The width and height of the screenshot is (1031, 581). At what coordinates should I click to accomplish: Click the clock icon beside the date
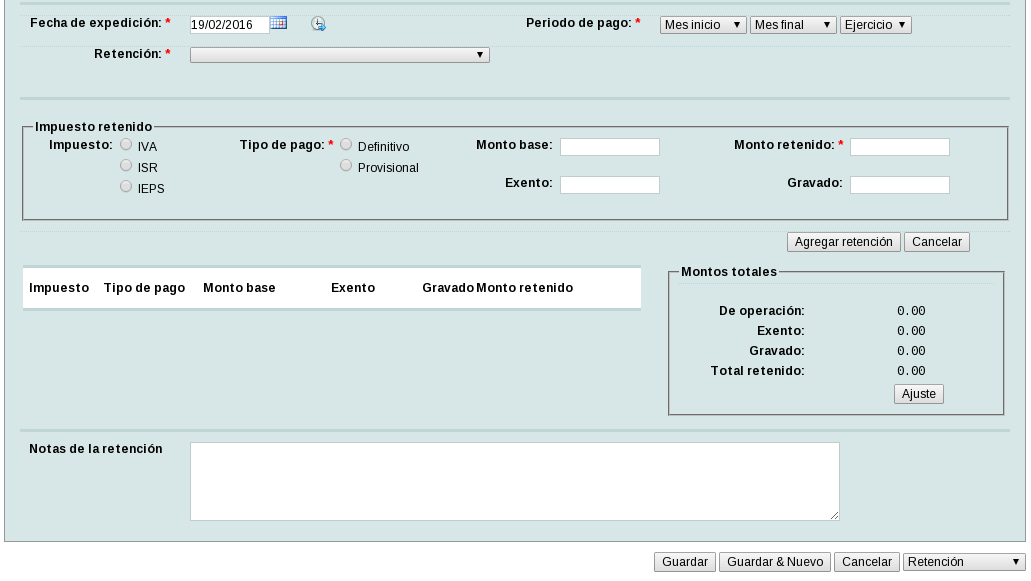coord(318,24)
